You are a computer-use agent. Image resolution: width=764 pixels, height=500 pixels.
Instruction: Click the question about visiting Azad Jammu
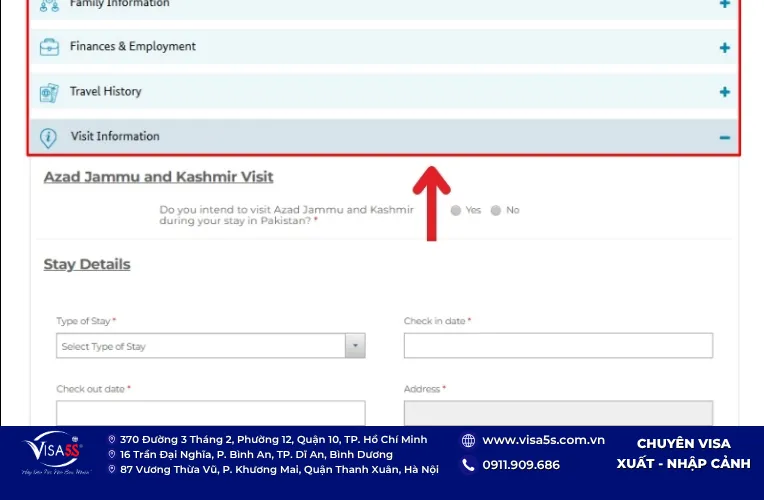[x=286, y=215]
